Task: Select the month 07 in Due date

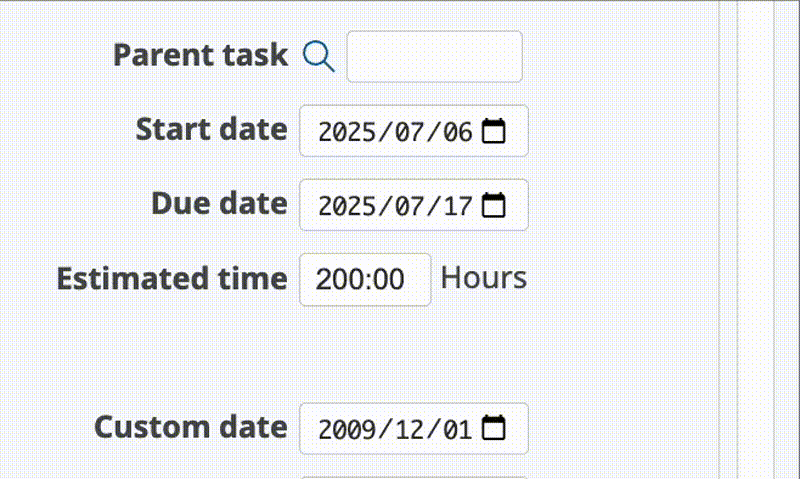Action: pyautogui.click(x=407, y=207)
